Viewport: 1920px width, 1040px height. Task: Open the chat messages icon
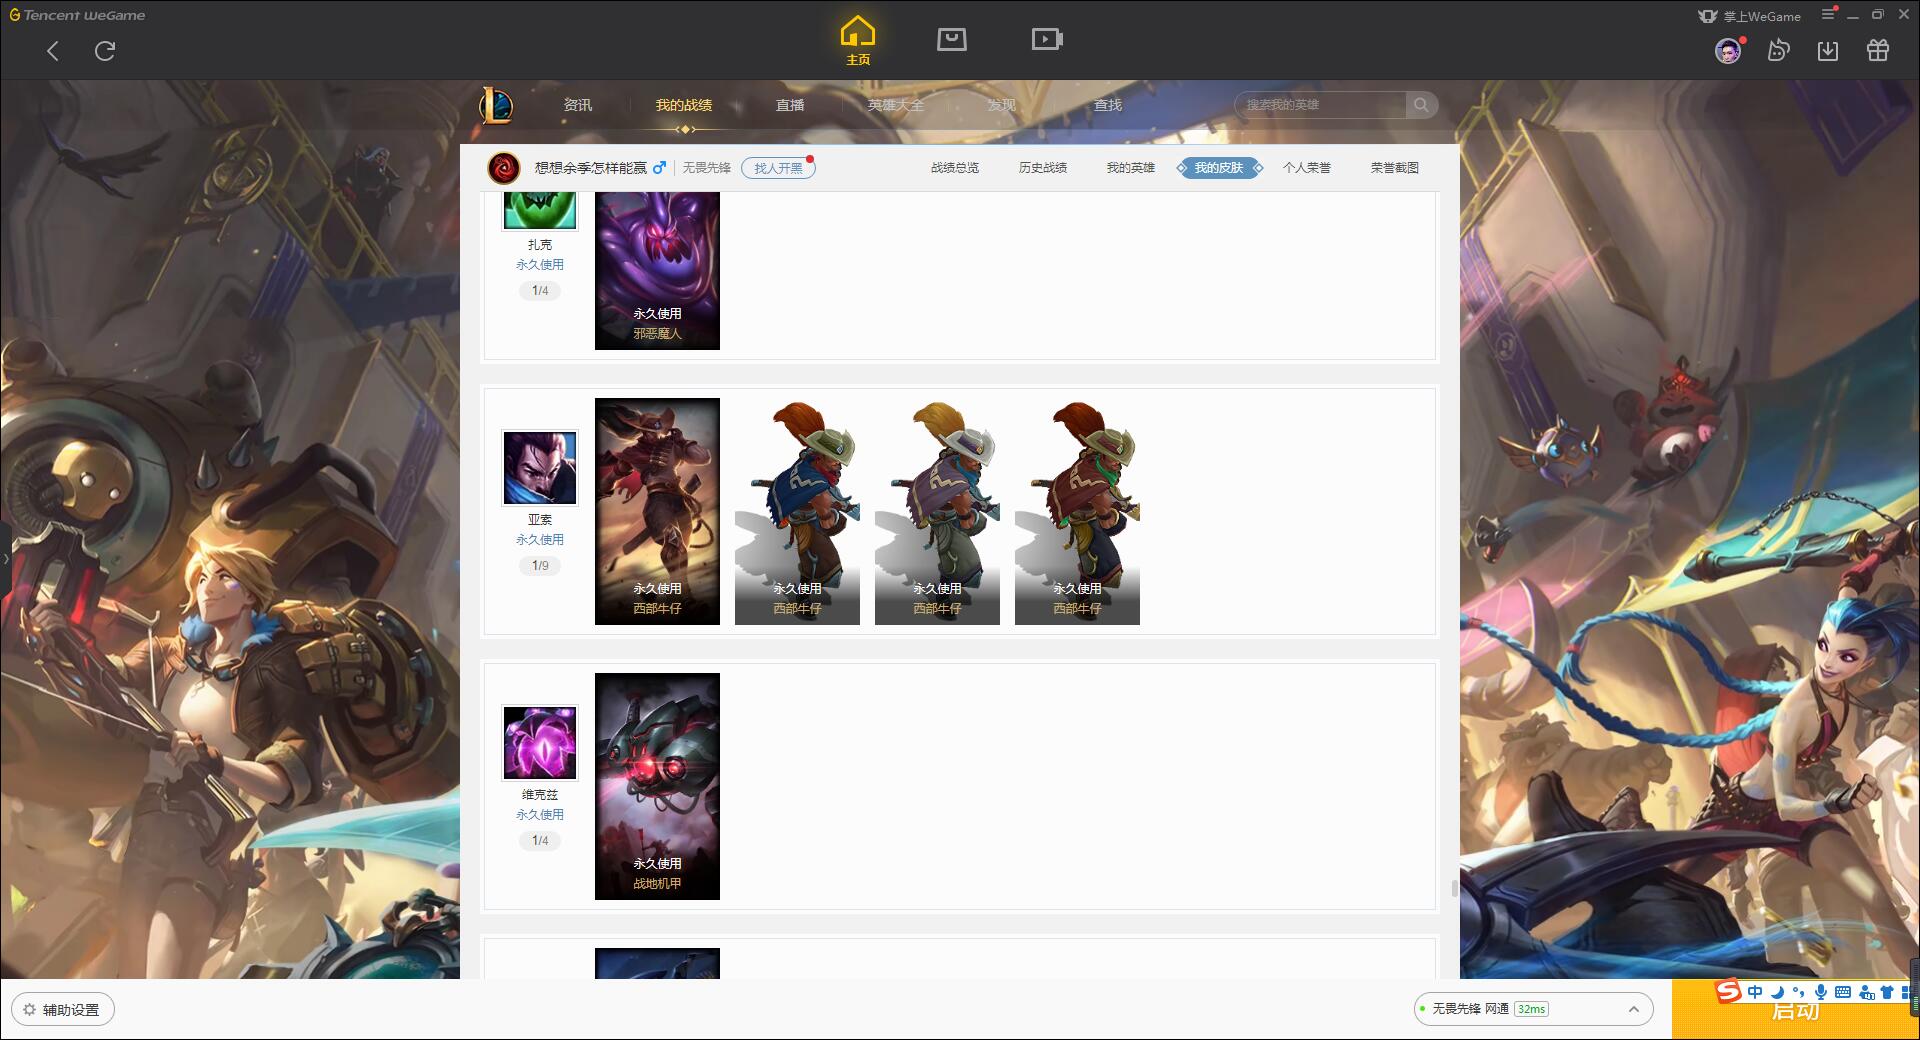[x=1778, y=51]
